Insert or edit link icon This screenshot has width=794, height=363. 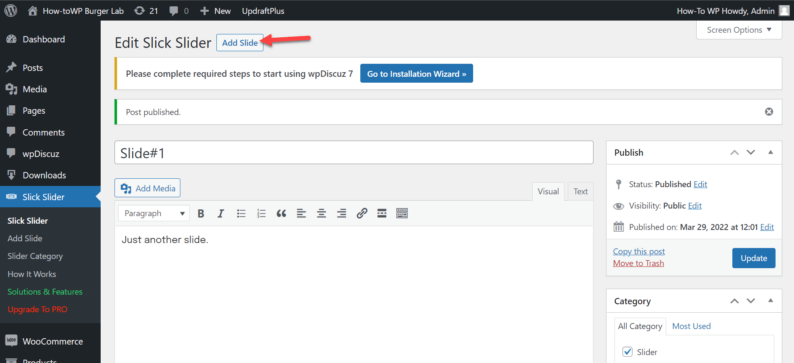click(x=362, y=214)
